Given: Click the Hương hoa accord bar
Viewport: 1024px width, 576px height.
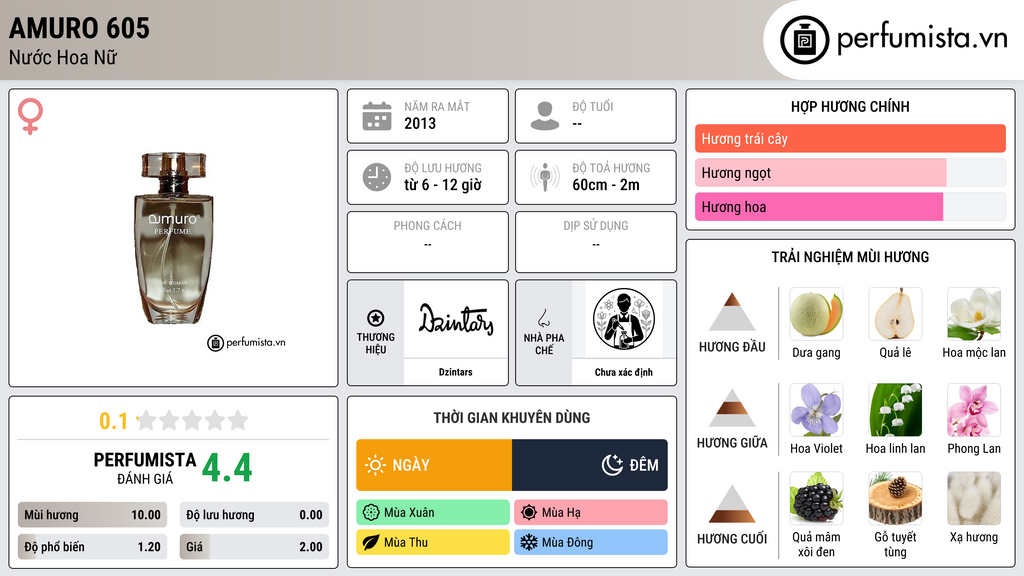Looking at the screenshot, I should point(850,207).
